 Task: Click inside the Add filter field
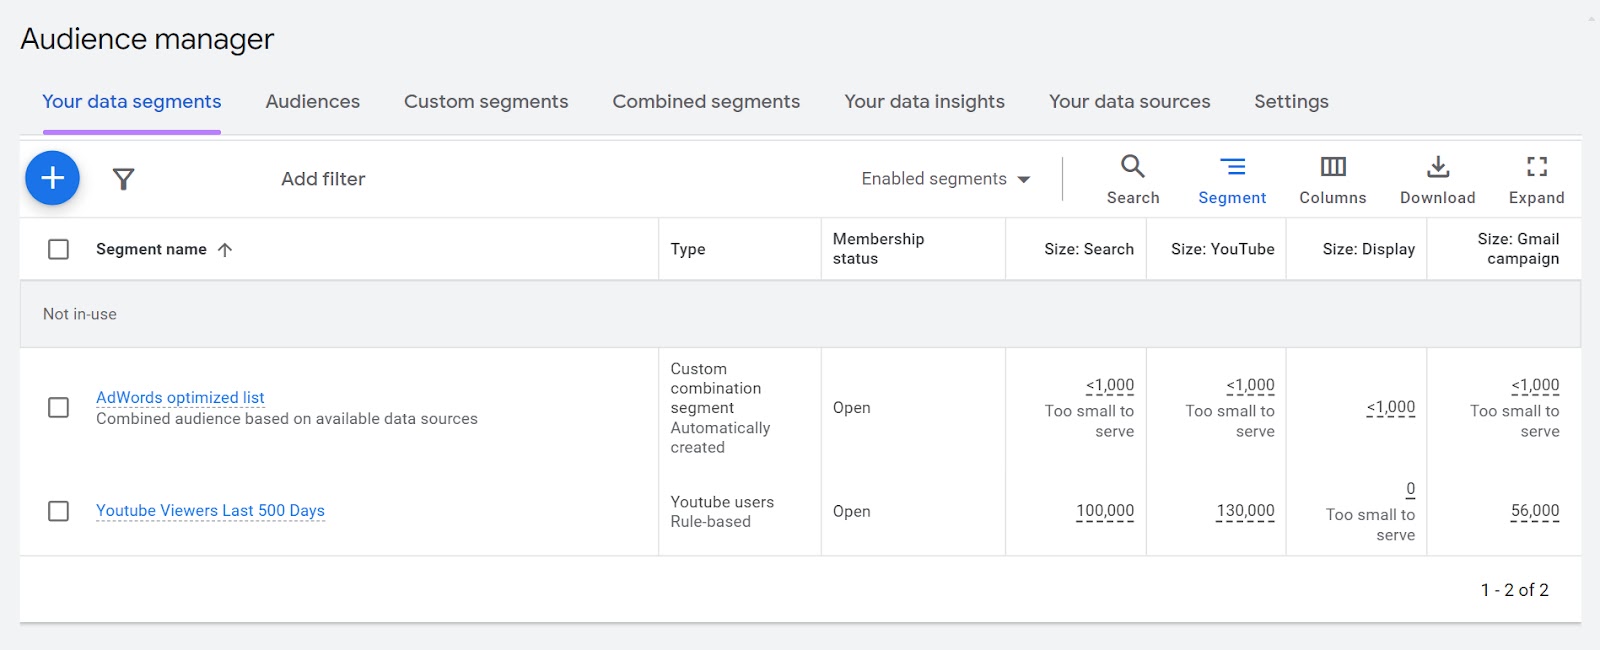click(x=322, y=178)
